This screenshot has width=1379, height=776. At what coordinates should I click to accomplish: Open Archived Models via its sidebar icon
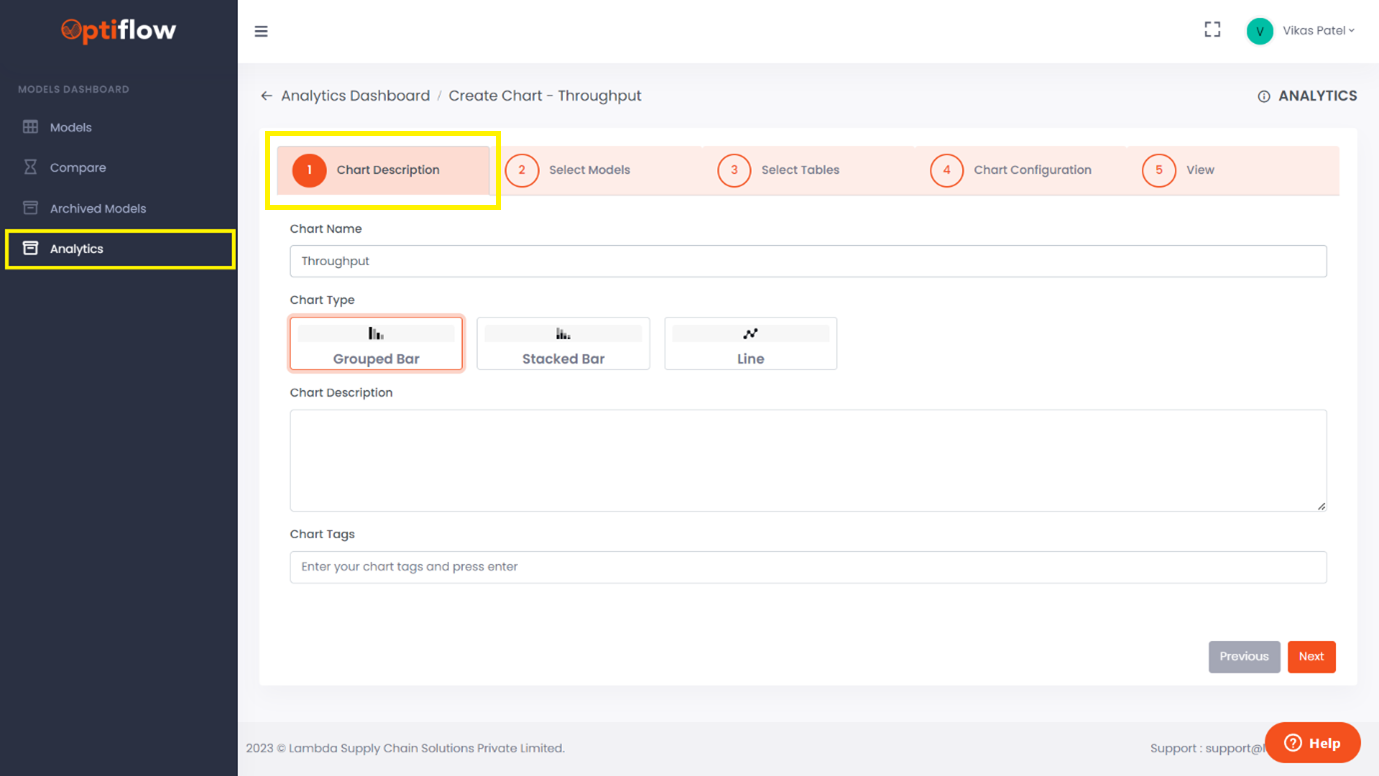pos(30,208)
